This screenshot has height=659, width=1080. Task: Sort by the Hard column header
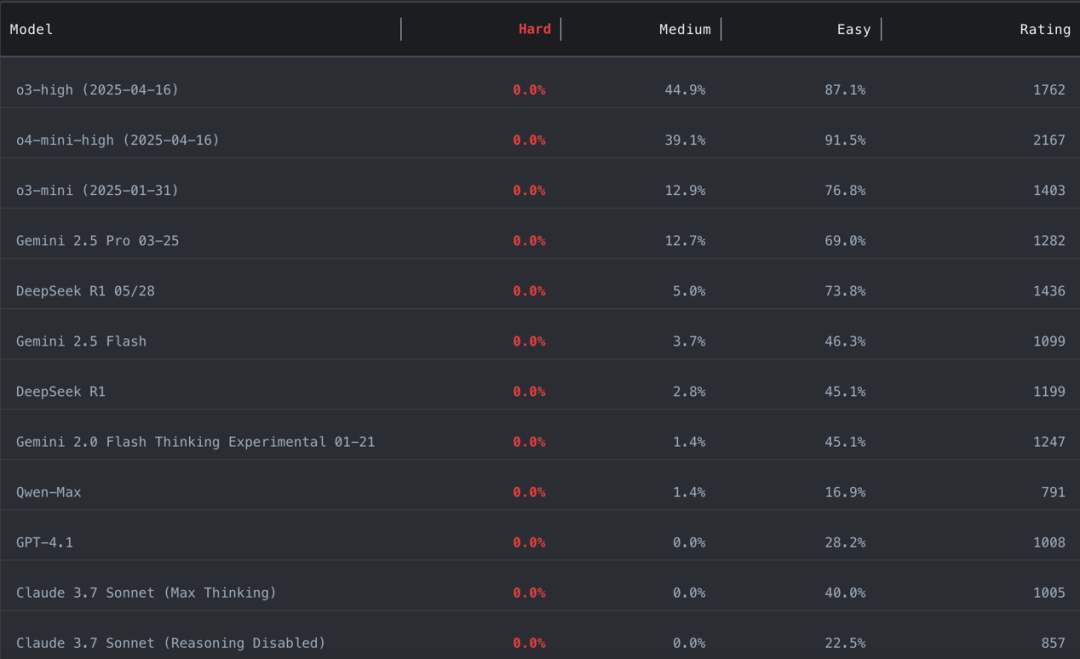[x=534, y=29]
